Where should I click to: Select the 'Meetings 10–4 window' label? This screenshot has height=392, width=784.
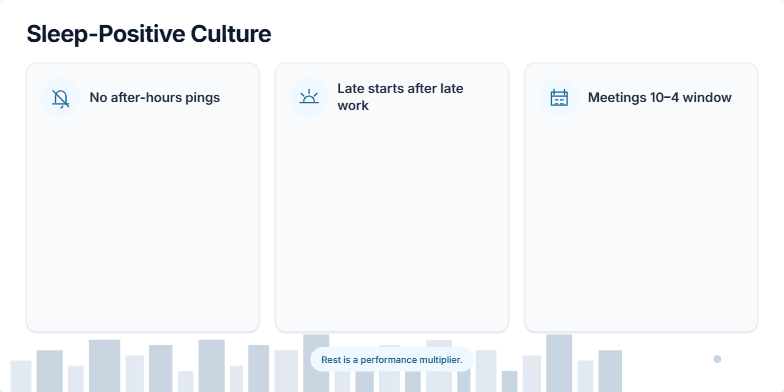(x=660, y=98)
